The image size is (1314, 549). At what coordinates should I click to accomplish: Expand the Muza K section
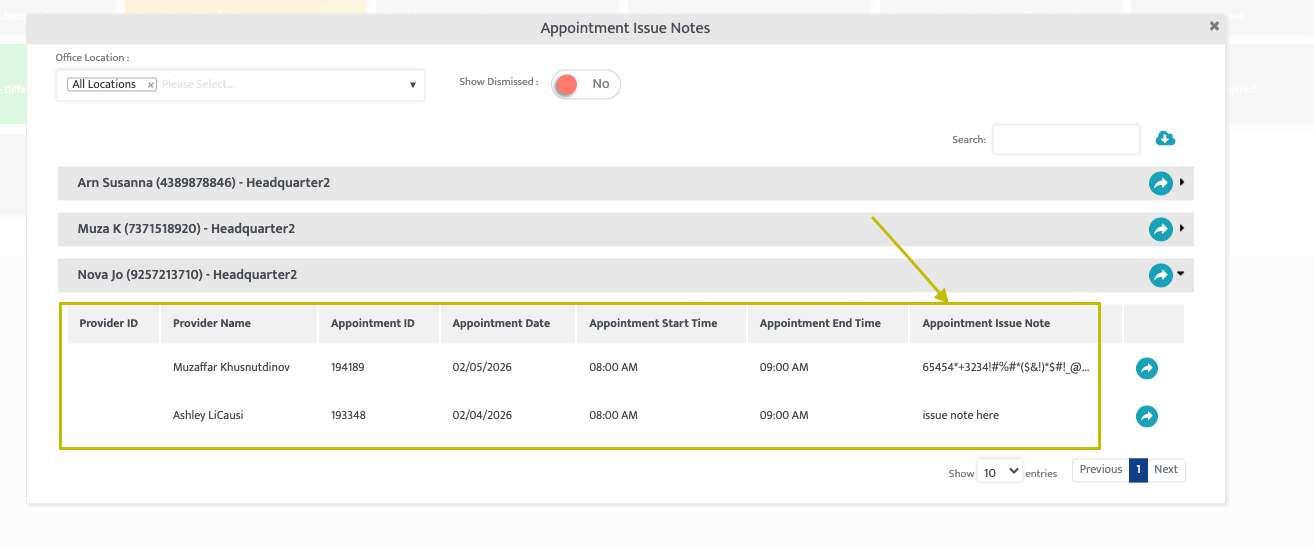pos(1182,229)
